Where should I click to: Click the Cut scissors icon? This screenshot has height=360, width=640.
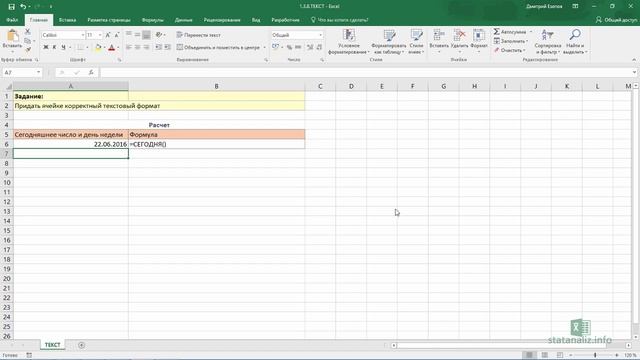click(x=28, y=31)
